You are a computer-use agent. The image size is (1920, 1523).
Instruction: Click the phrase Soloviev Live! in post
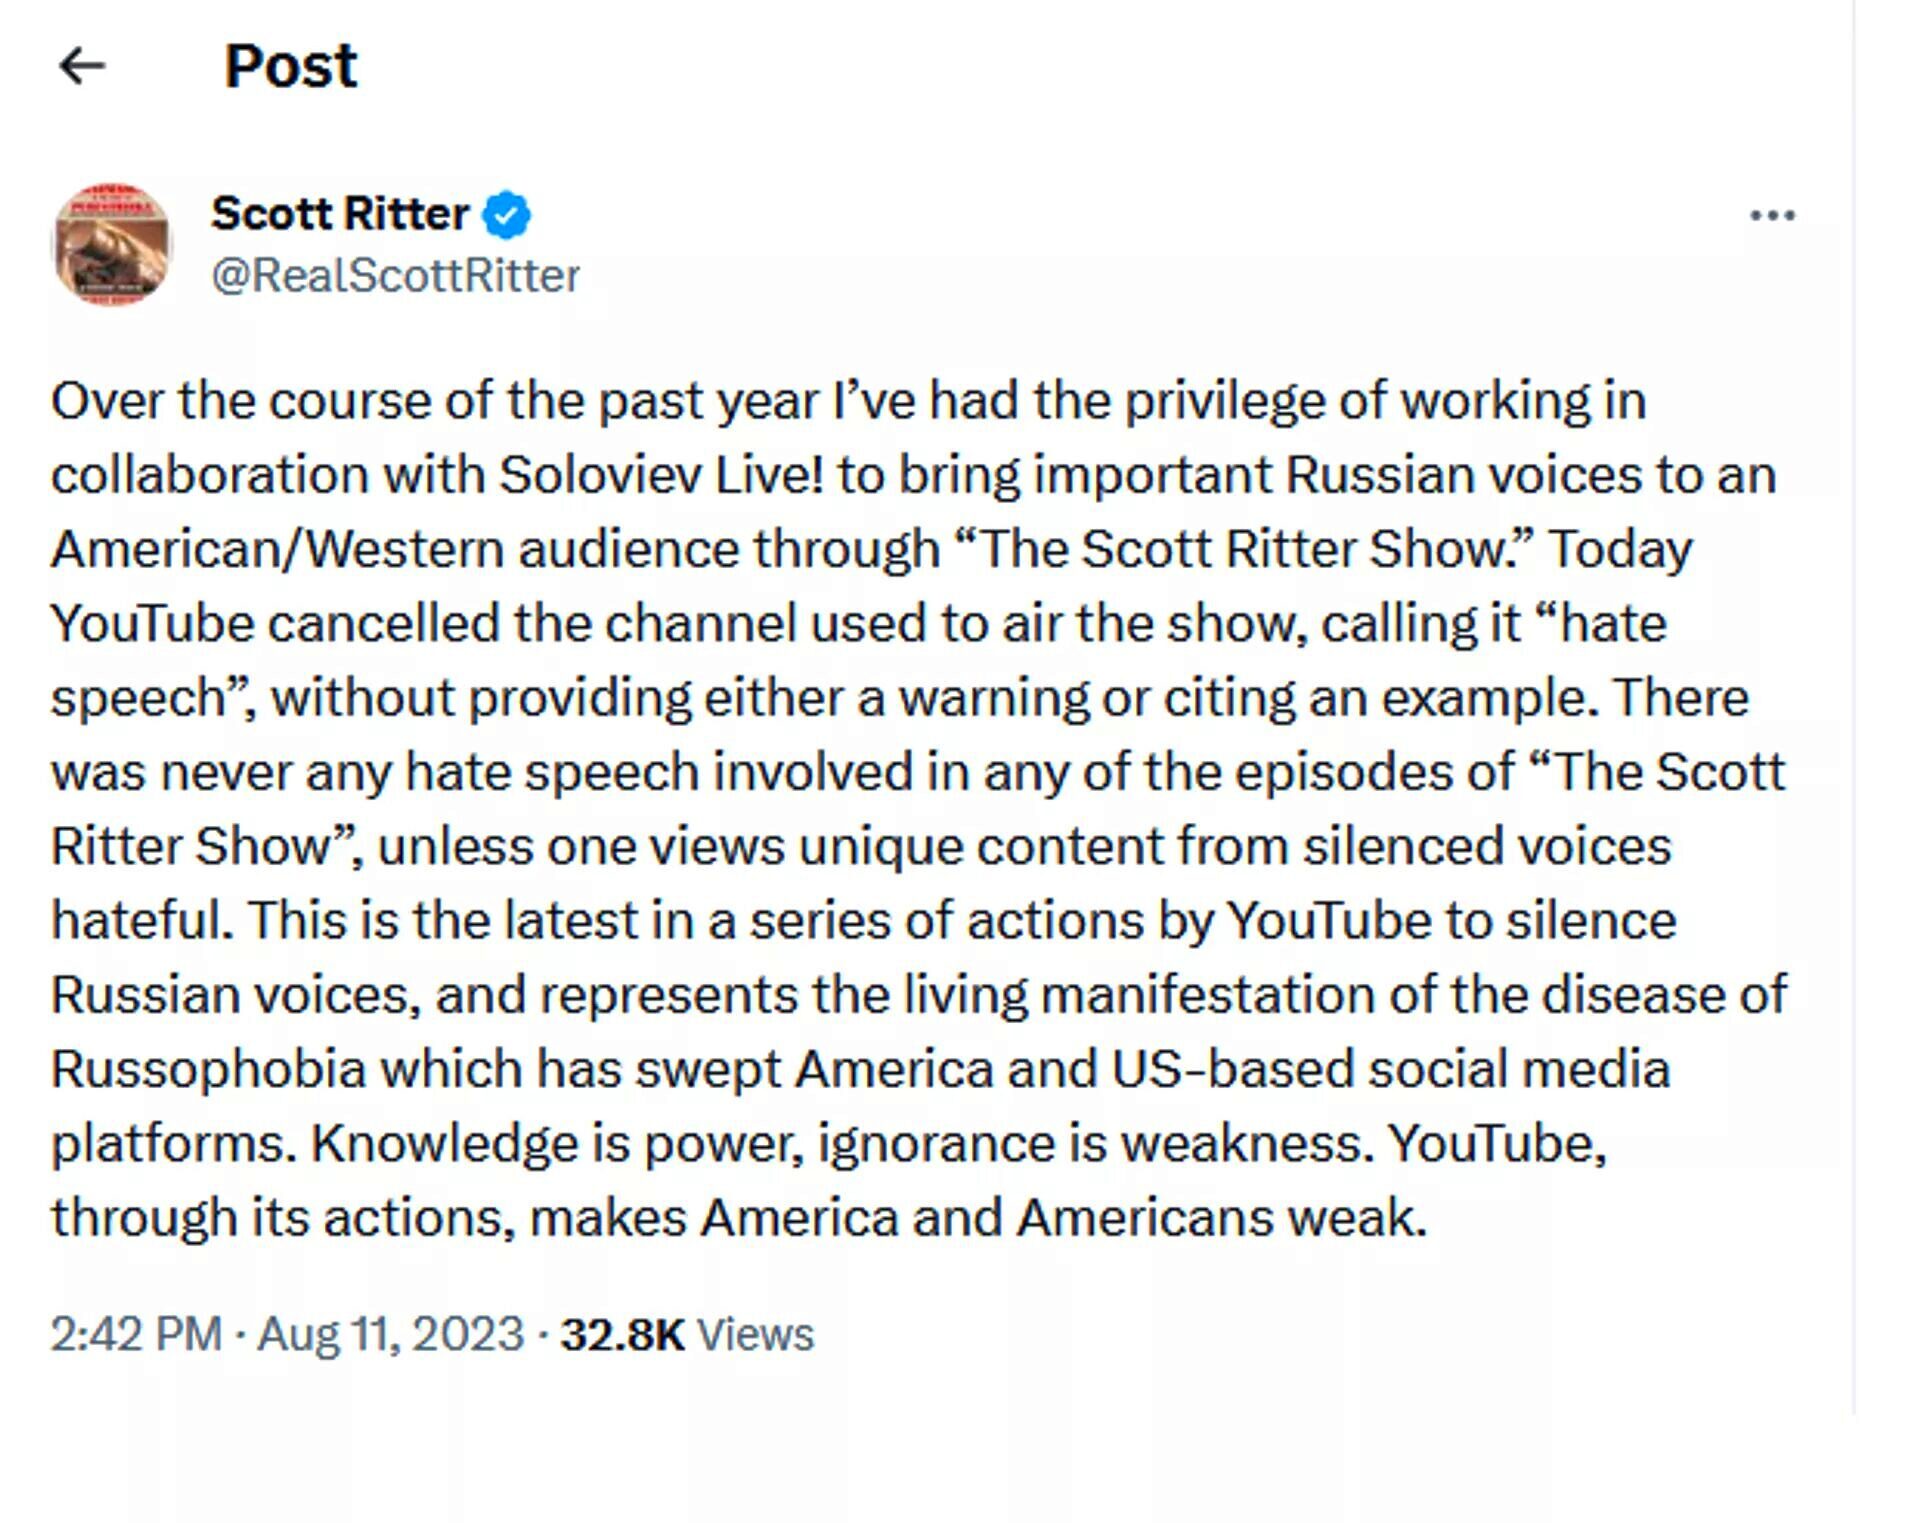pos(661,474)
